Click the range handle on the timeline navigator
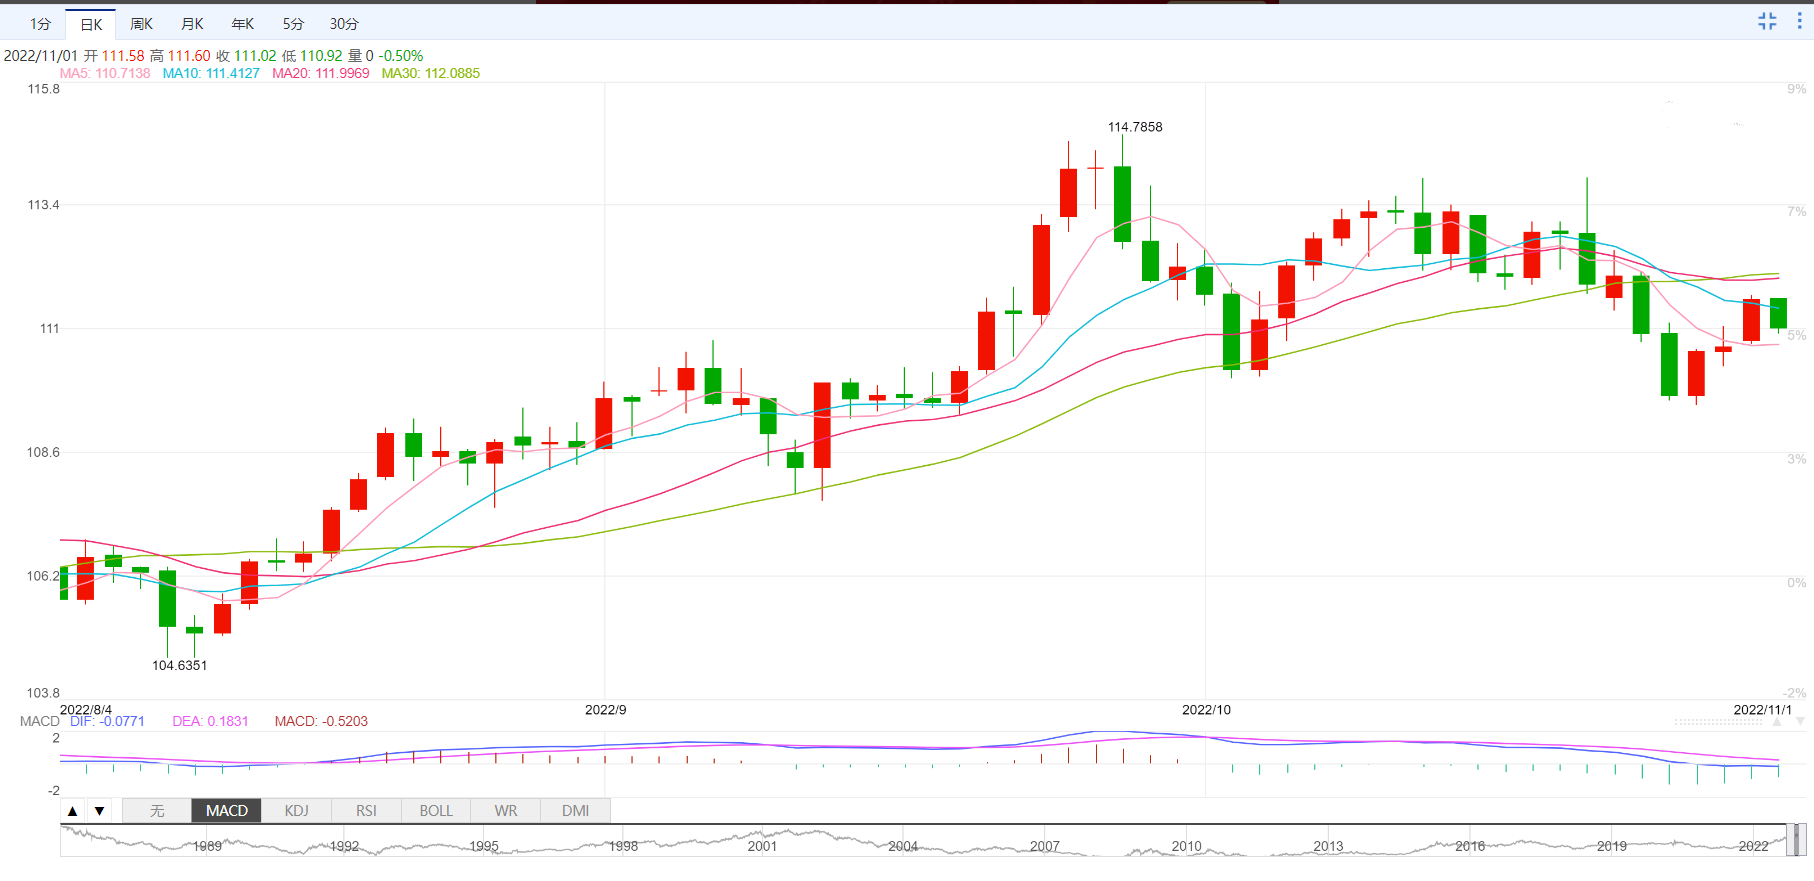1814x881 pixels. click(1796, 840)
